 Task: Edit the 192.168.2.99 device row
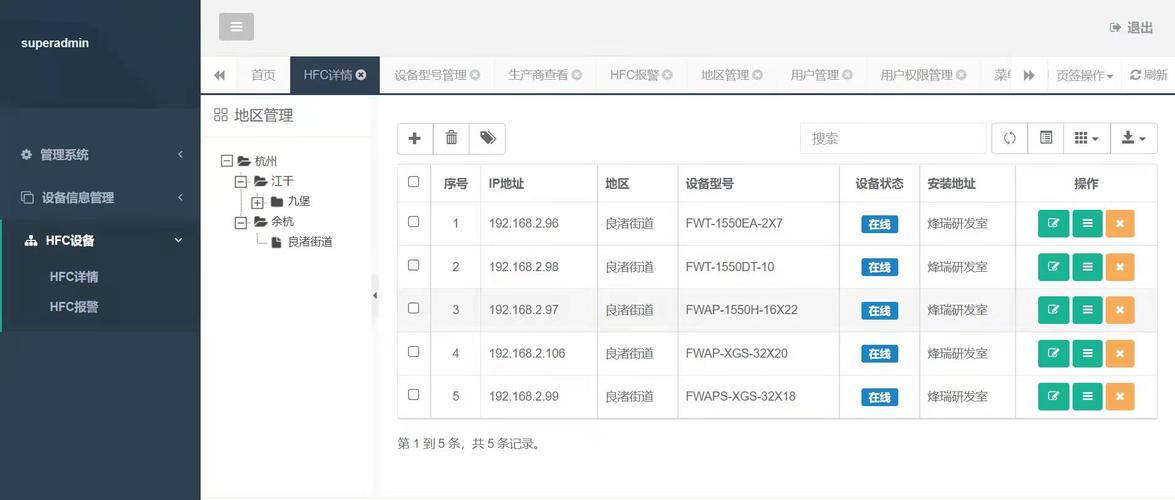click(x=1053, y=397)
